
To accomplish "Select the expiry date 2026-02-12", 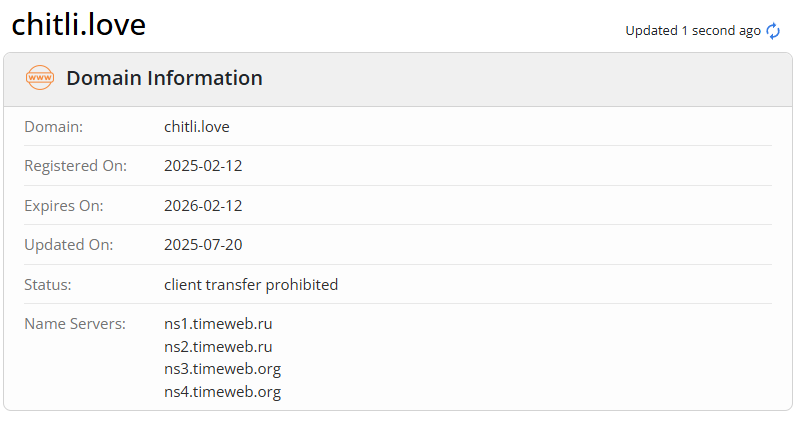I will [203, 206].
